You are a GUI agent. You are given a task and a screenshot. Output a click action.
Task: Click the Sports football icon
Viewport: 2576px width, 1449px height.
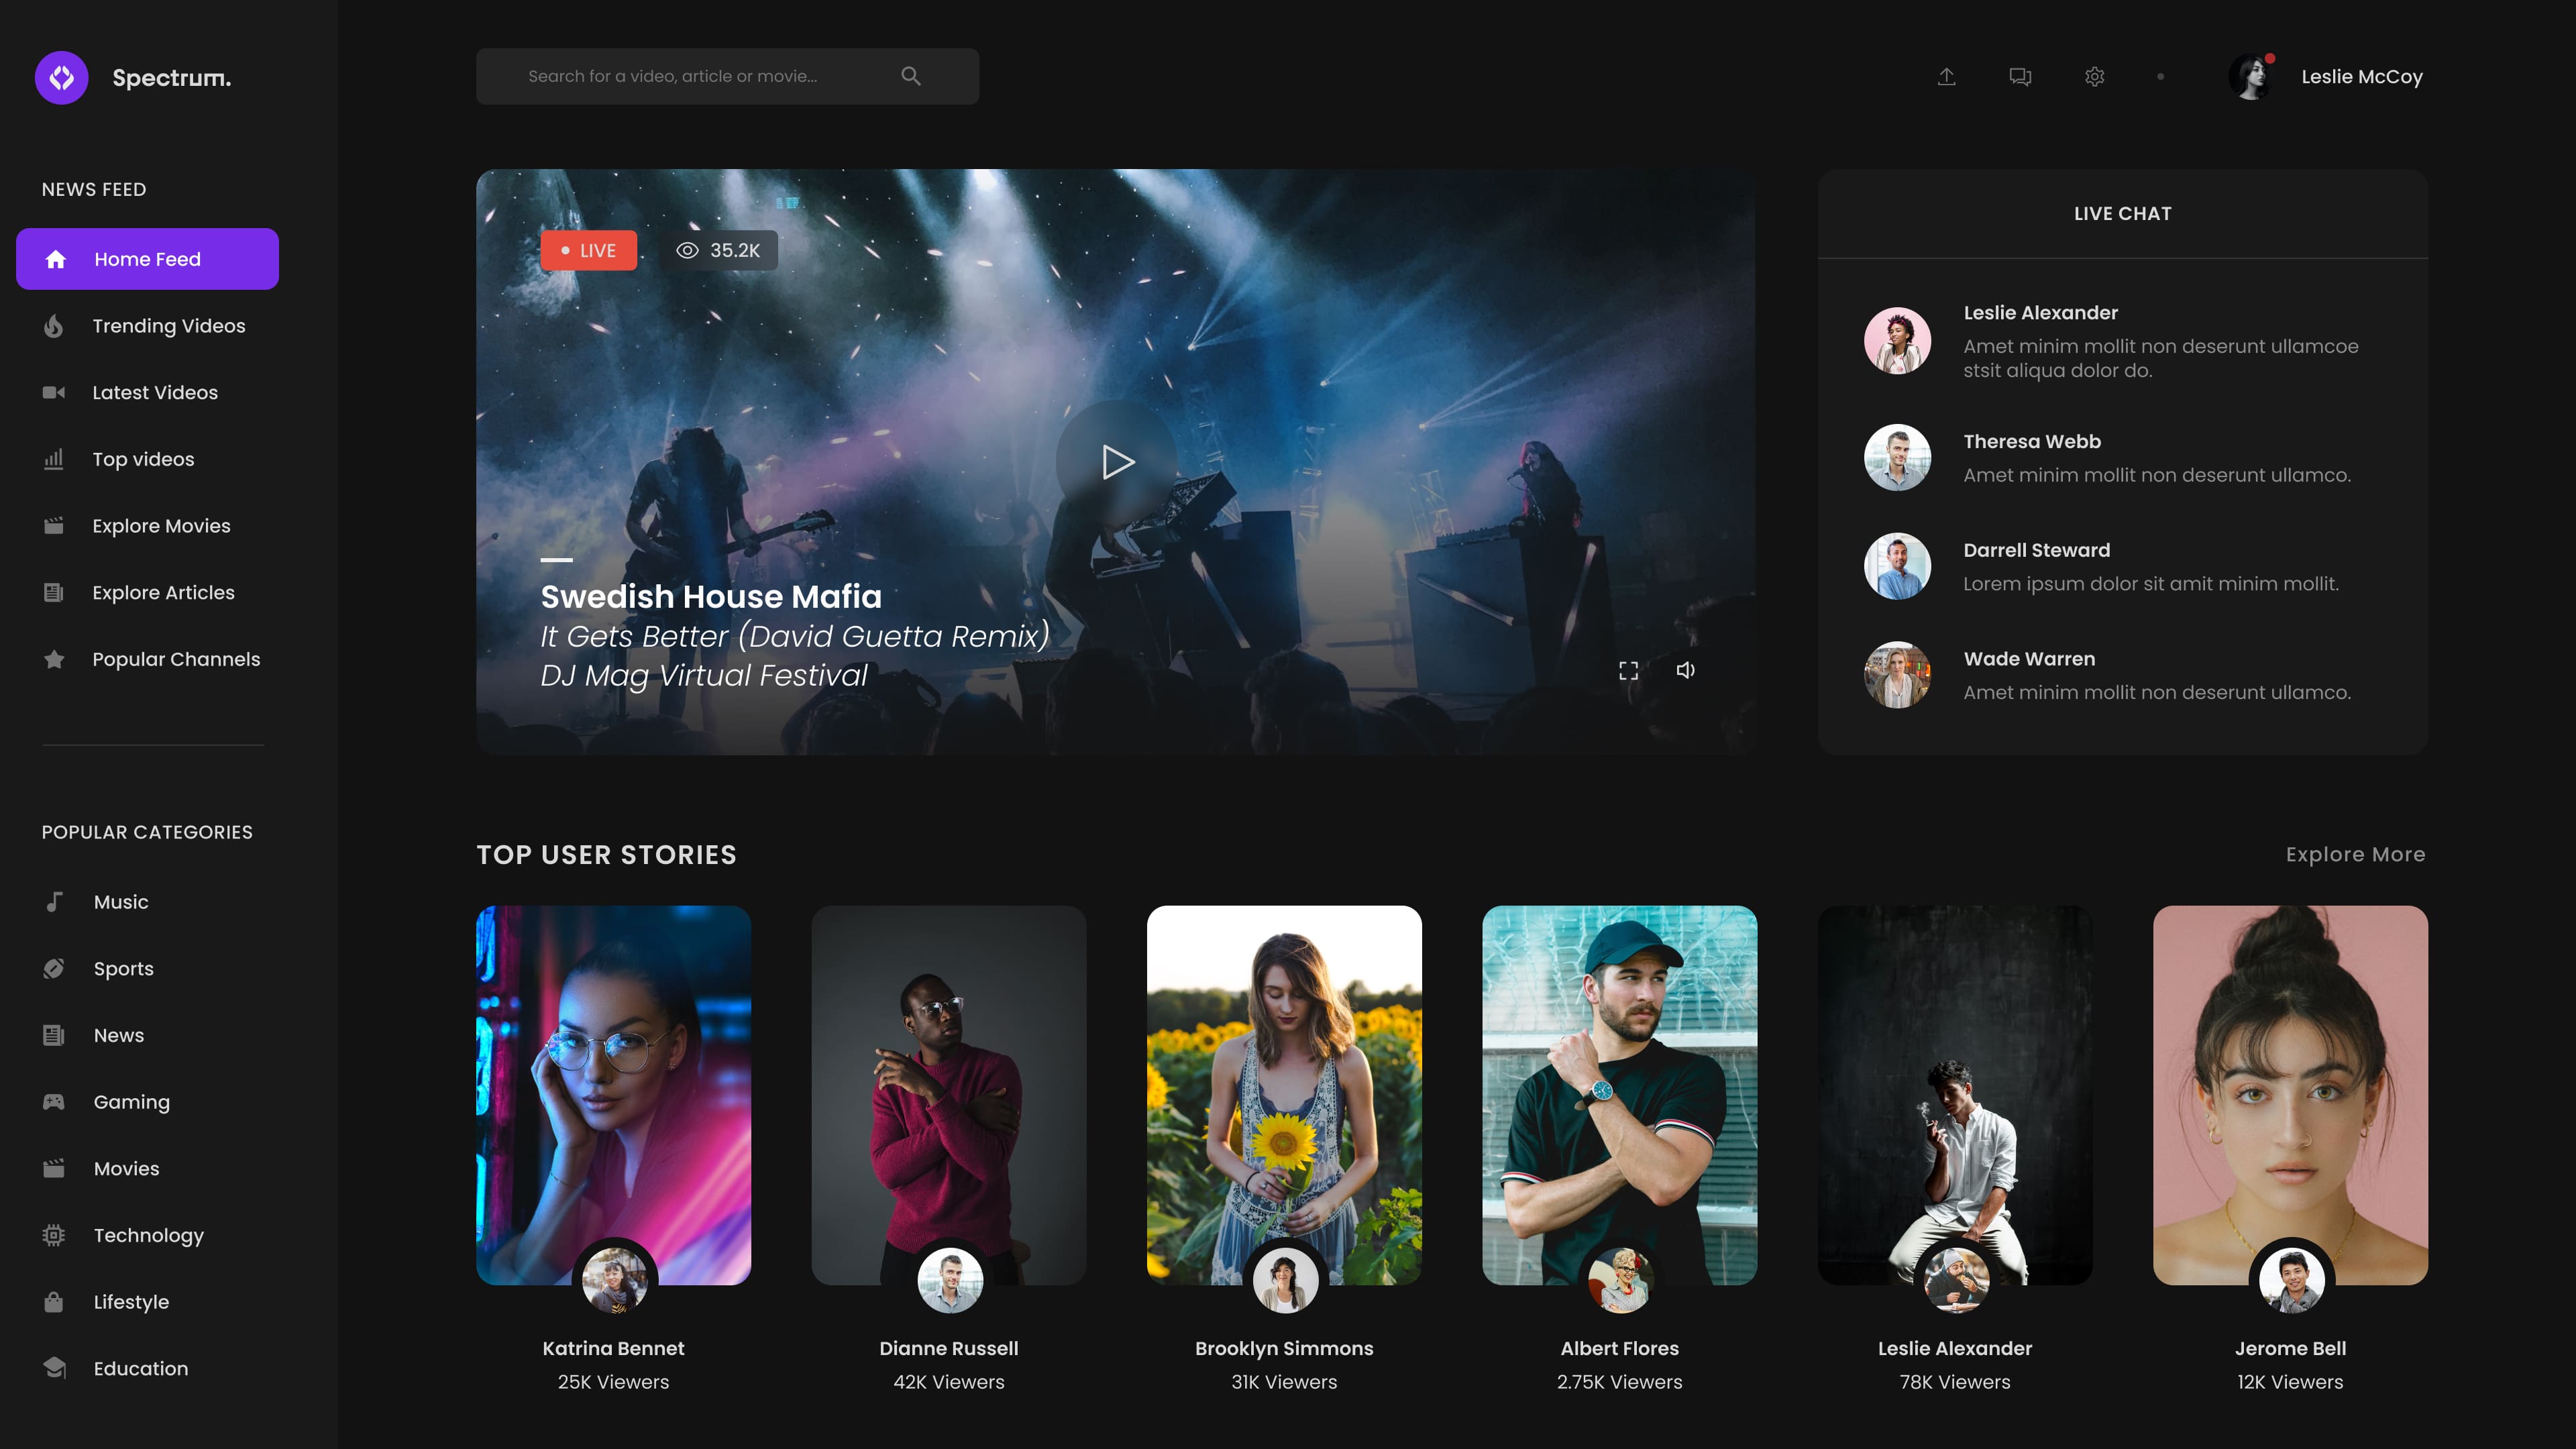coord(54,968)
